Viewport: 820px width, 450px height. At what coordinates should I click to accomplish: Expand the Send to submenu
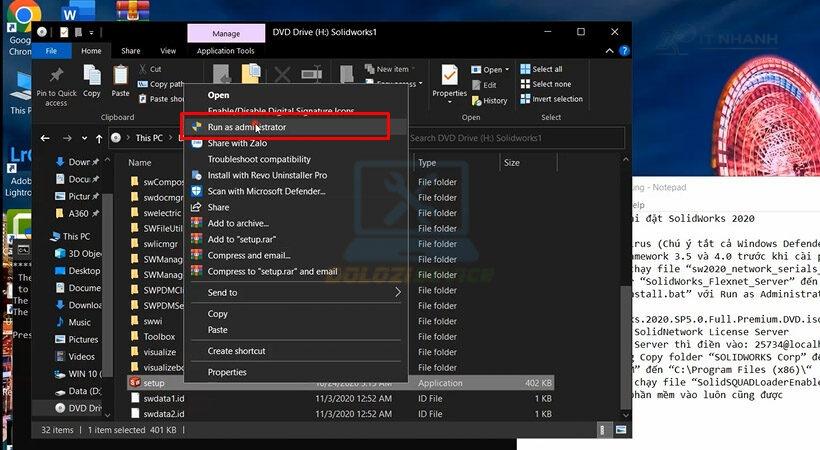tap(396, 292)
